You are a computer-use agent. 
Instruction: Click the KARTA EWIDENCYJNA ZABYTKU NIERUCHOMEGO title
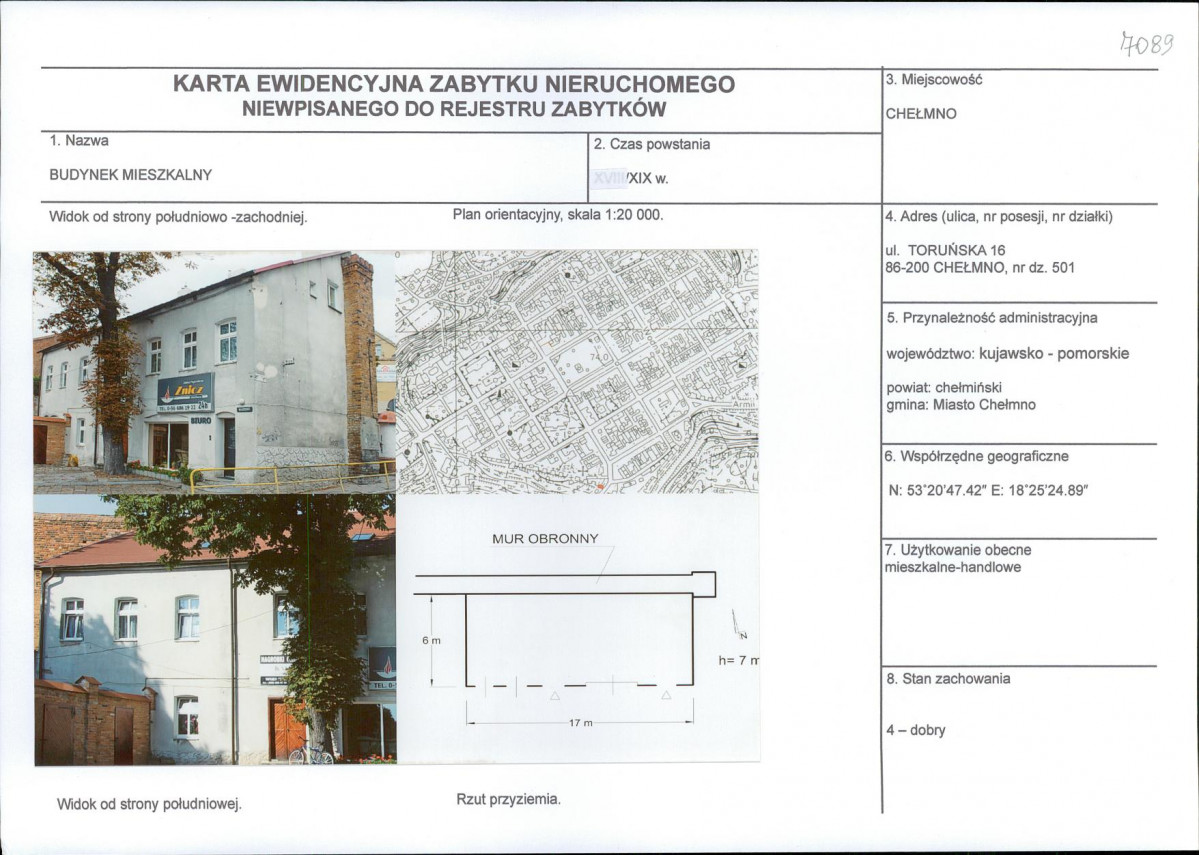[x=454, y=84]
